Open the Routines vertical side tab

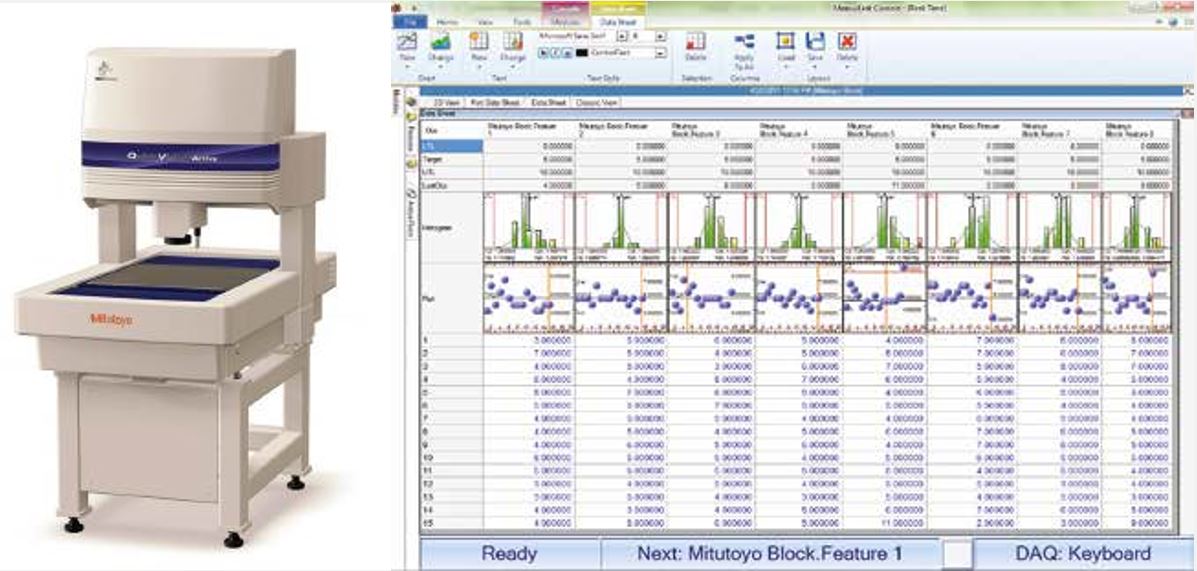pos(411,138)
